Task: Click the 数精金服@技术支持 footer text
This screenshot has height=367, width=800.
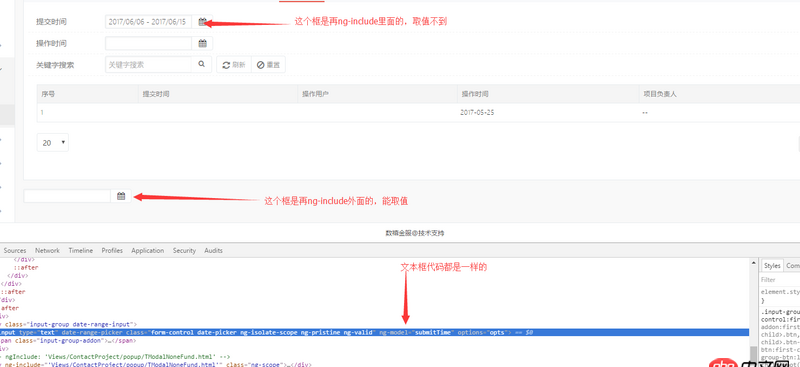Action: click(x=415, y=233)
